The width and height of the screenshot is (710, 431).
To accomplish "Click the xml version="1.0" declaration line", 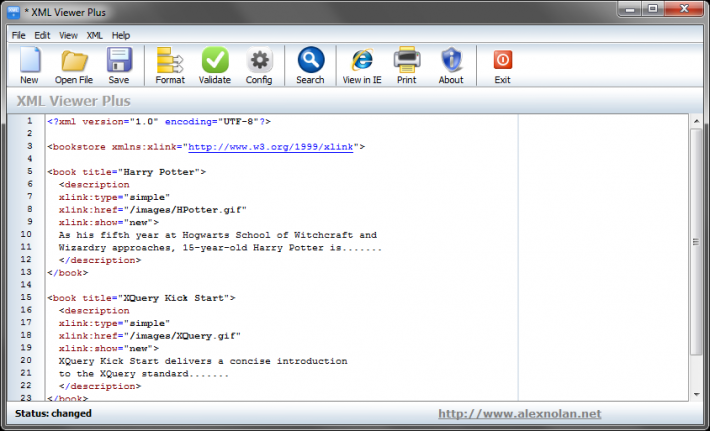I will [x=159, y=122].
